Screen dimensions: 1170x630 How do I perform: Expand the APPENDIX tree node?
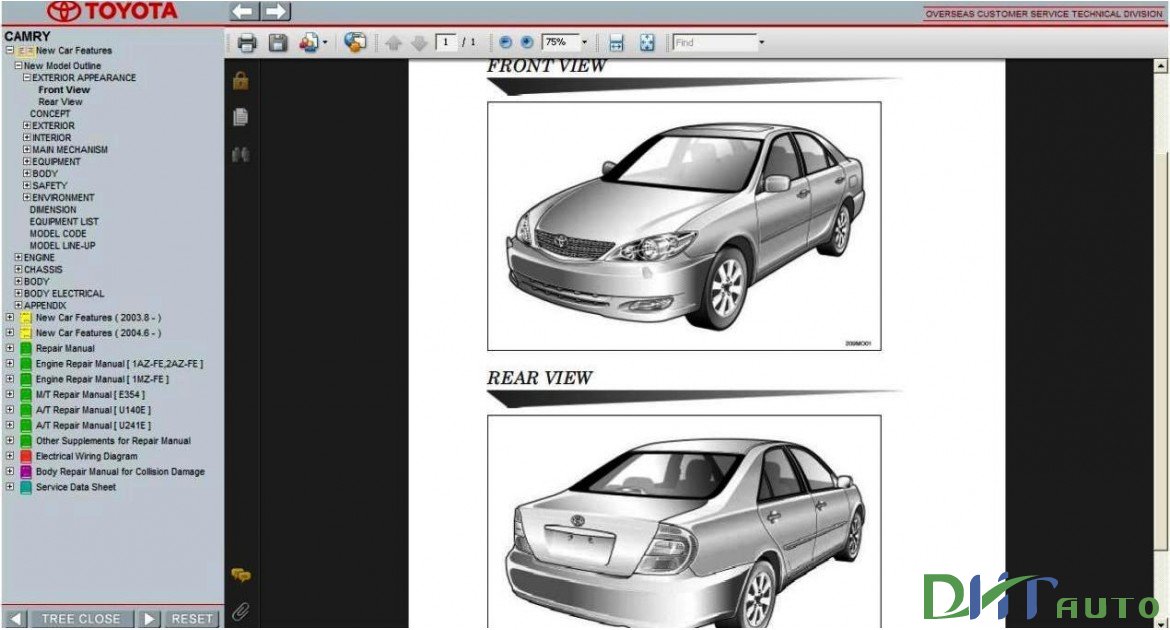(19, 305)
